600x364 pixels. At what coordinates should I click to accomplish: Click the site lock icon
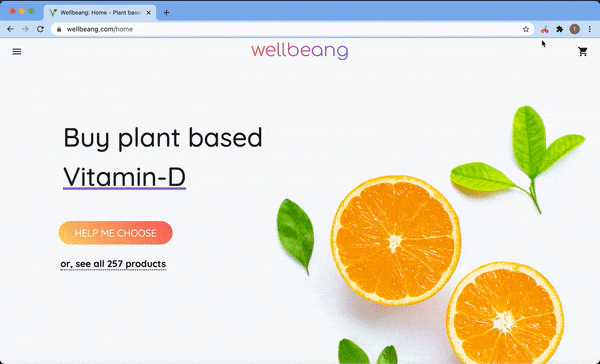coord(59,29)
